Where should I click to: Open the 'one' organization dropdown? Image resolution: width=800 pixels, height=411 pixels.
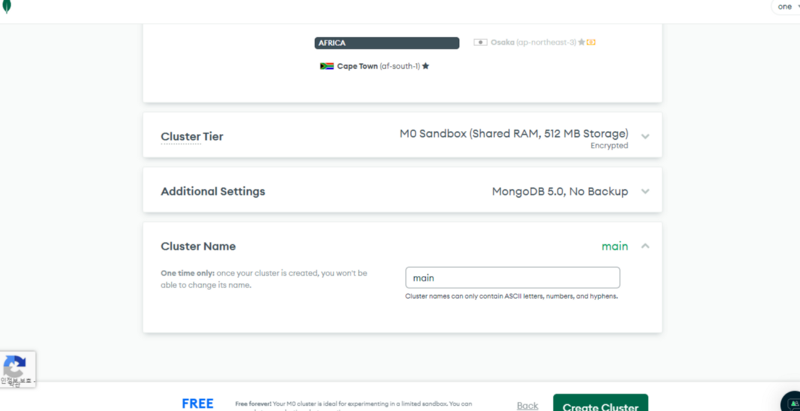pos(786,7)
